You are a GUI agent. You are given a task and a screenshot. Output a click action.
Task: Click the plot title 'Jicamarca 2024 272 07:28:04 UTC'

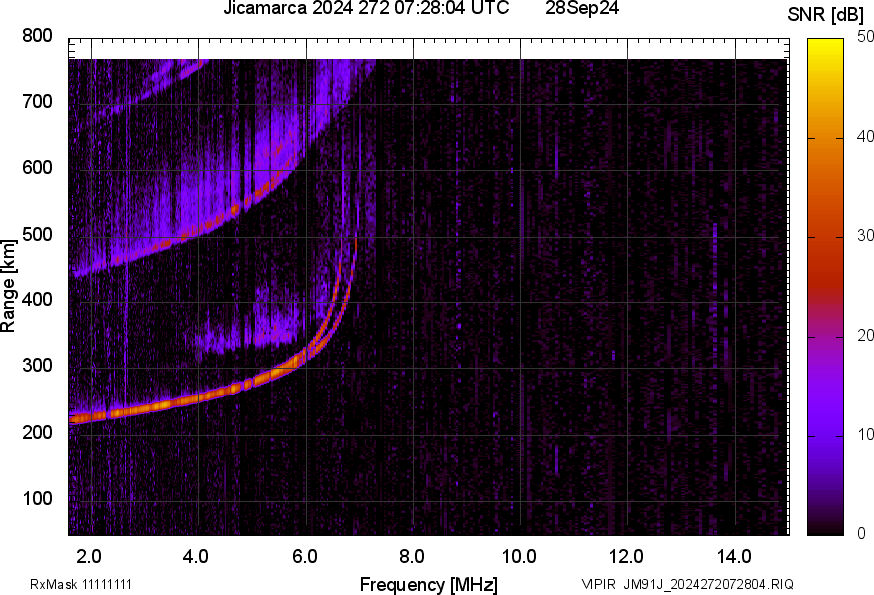[x=366, y=8]
